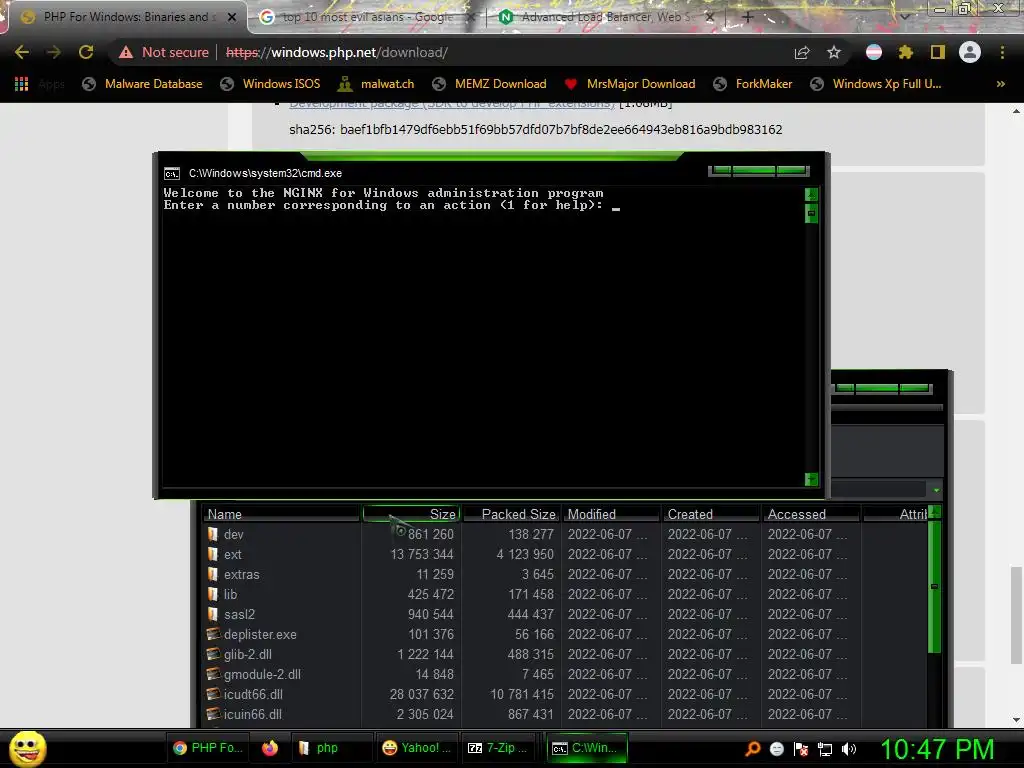Open the ForkMaker bookmark
Screen dimensions: 1024x768
pyautogui.click(x=752, y=84)
